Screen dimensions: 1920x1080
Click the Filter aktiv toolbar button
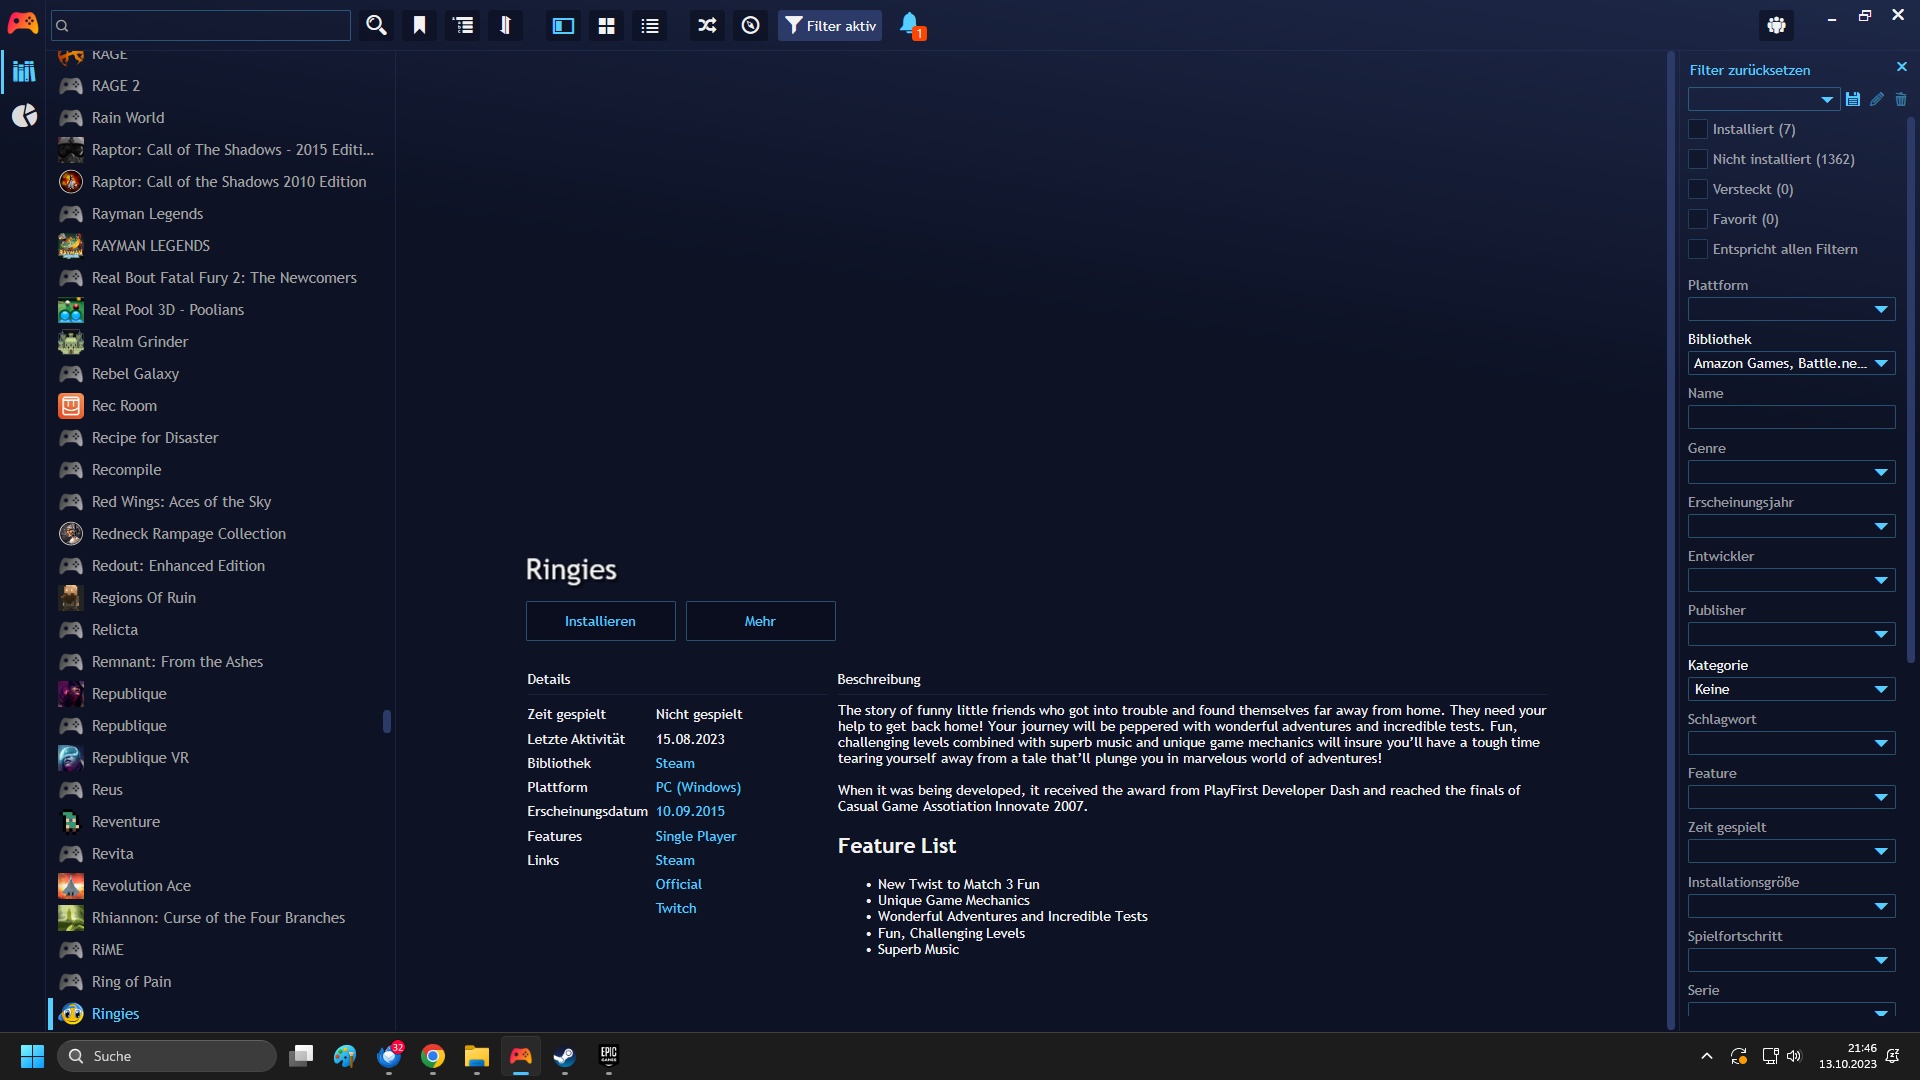[x=829, y=25]
